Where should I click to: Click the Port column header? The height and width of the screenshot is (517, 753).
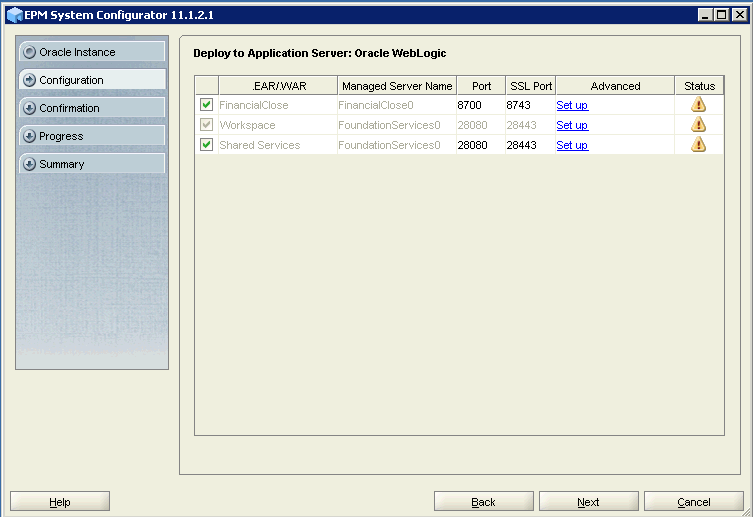481,86
